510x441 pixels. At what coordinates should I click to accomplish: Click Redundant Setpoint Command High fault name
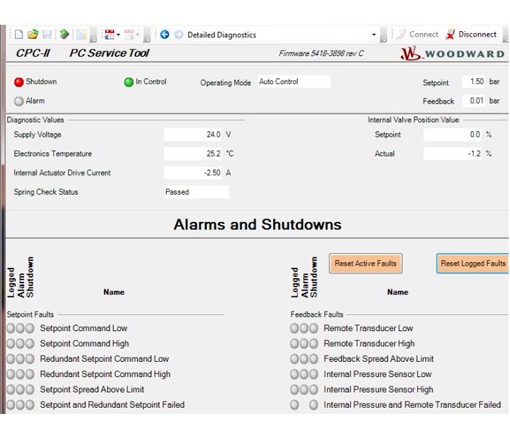[105, 374]
